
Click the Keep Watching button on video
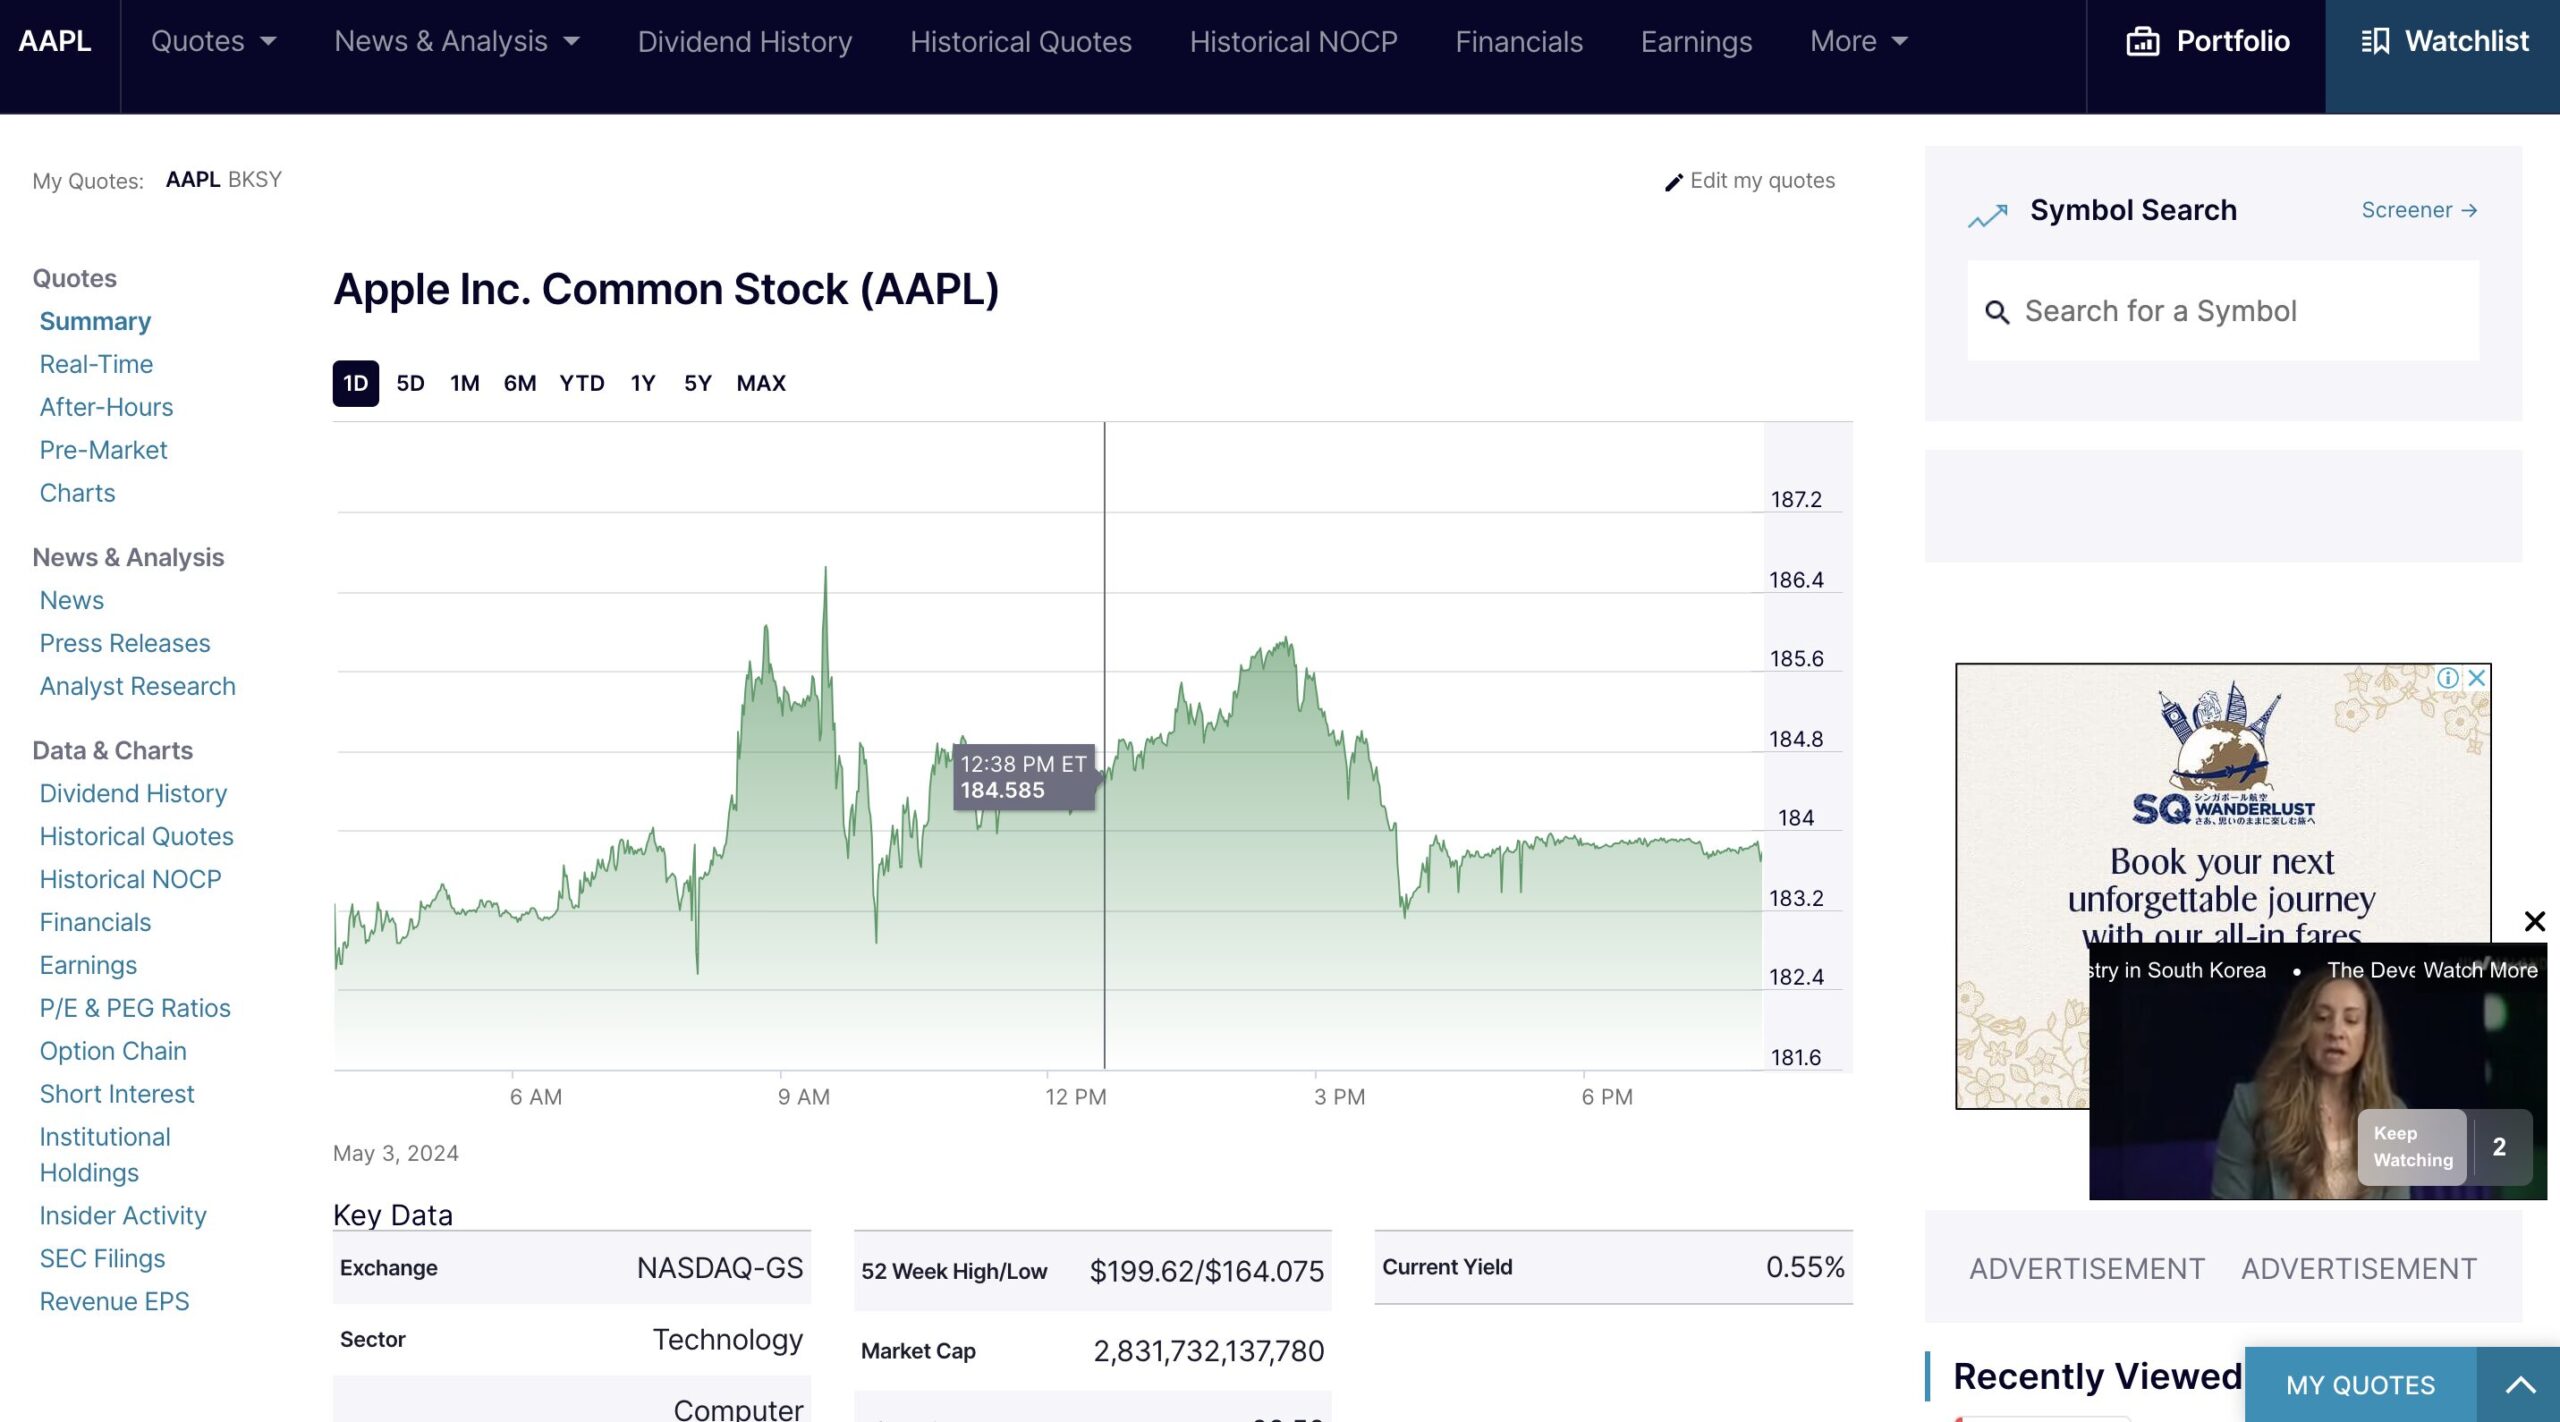[2413, 1147]
